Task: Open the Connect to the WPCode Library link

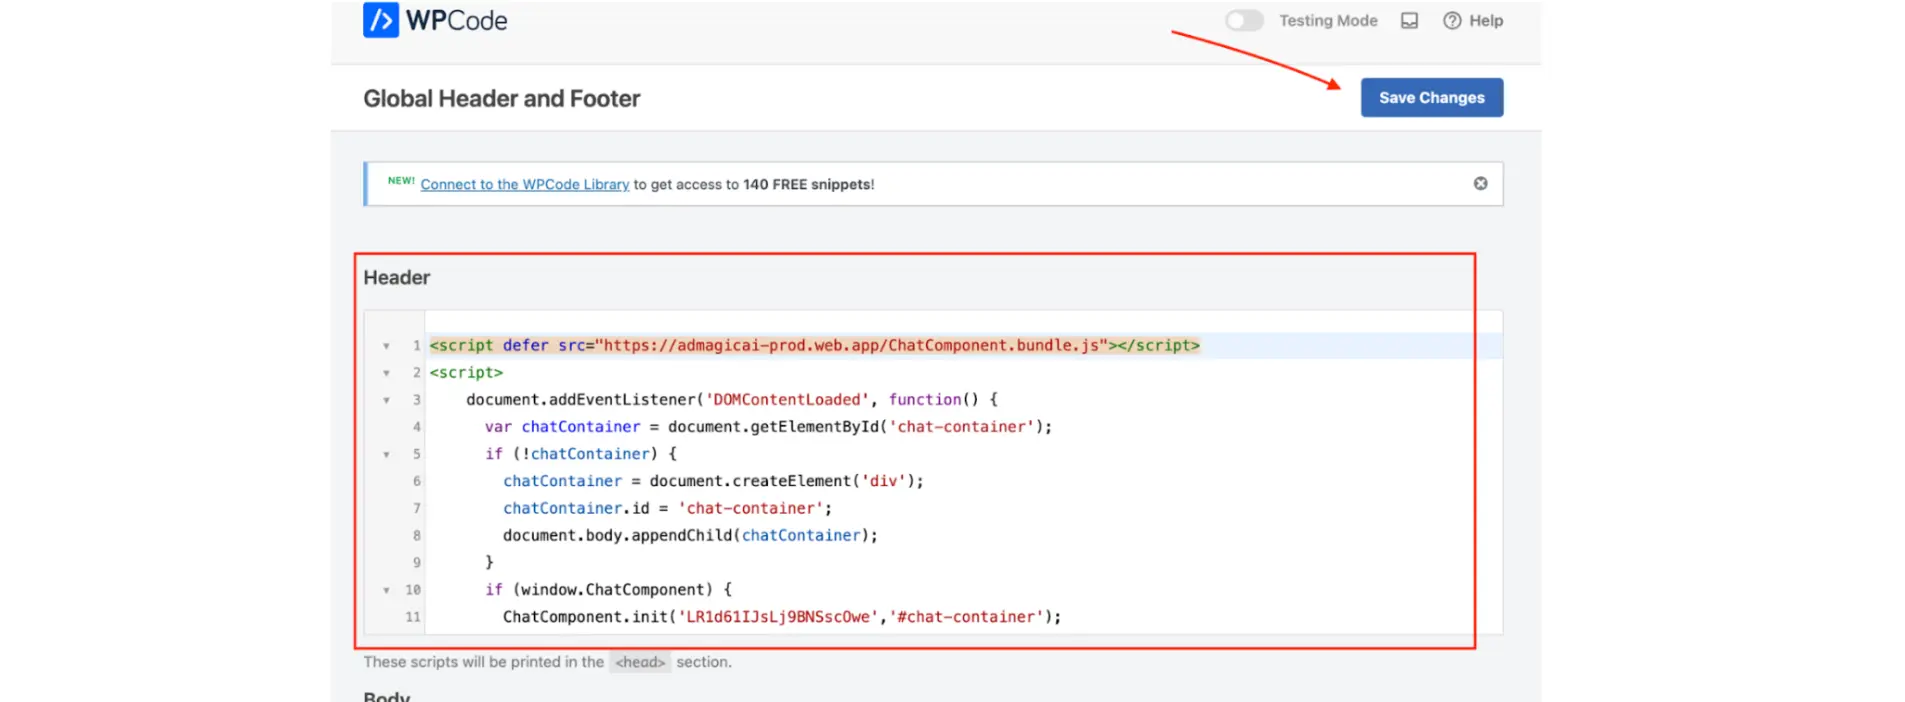Action: 524,185
